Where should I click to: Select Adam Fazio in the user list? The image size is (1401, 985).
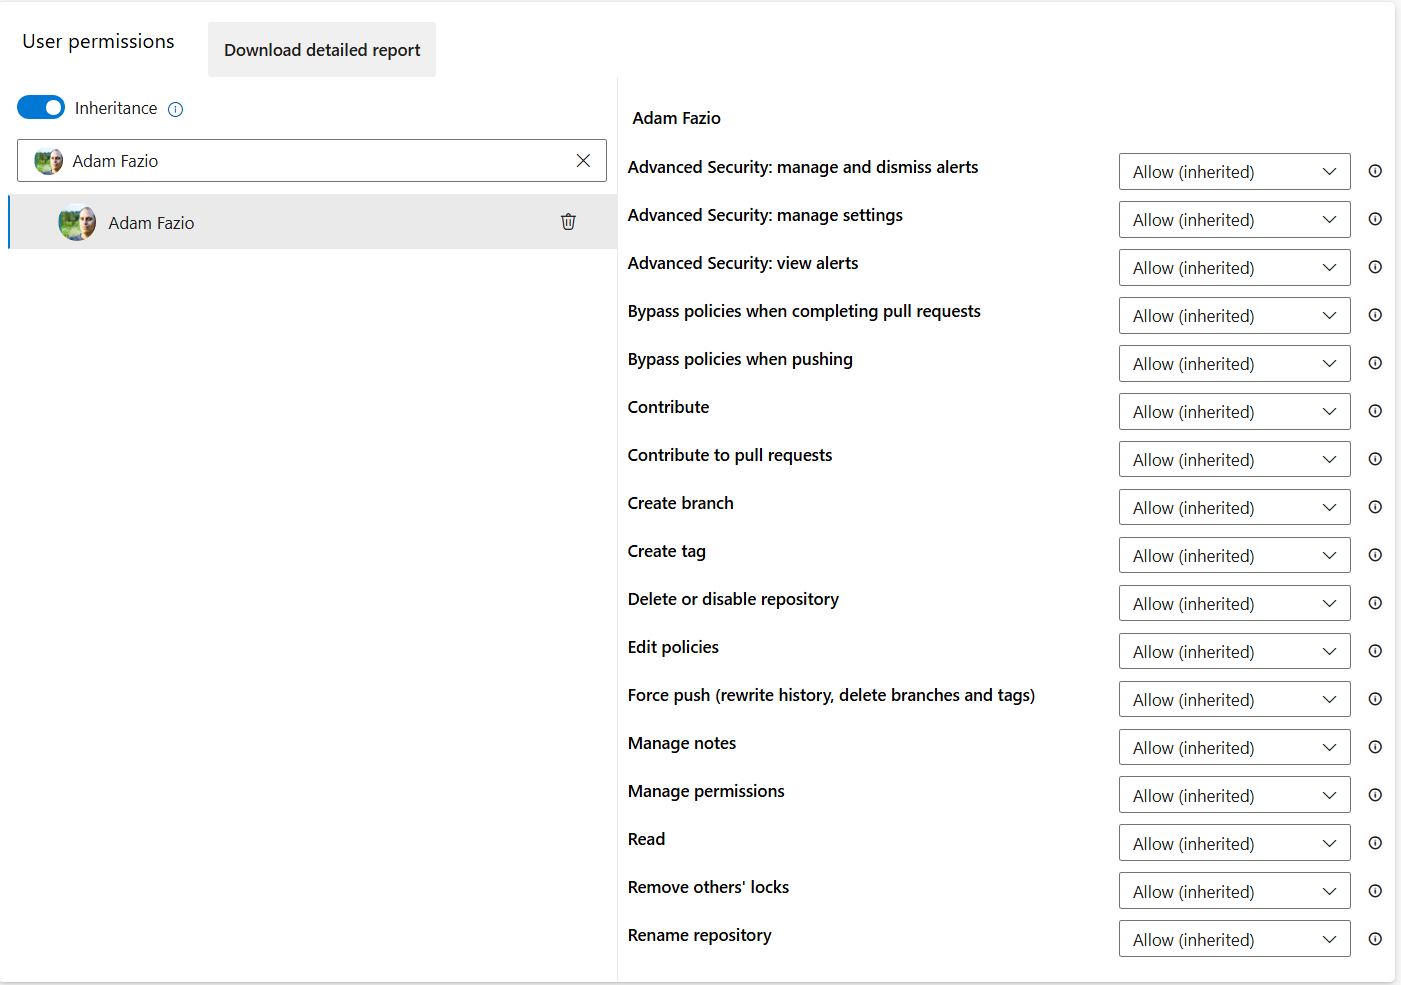coord(152,223)
